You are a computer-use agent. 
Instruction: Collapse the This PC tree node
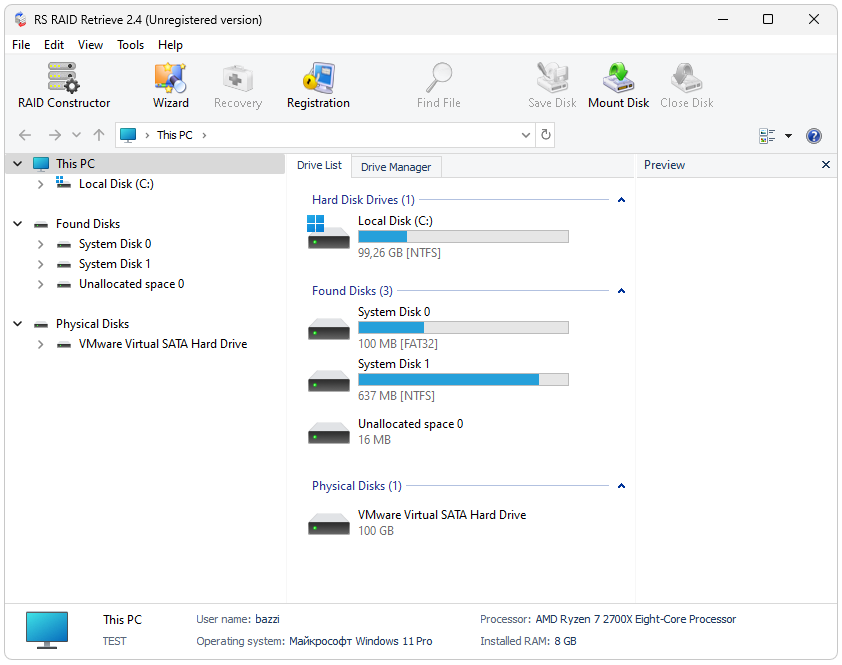18,163
